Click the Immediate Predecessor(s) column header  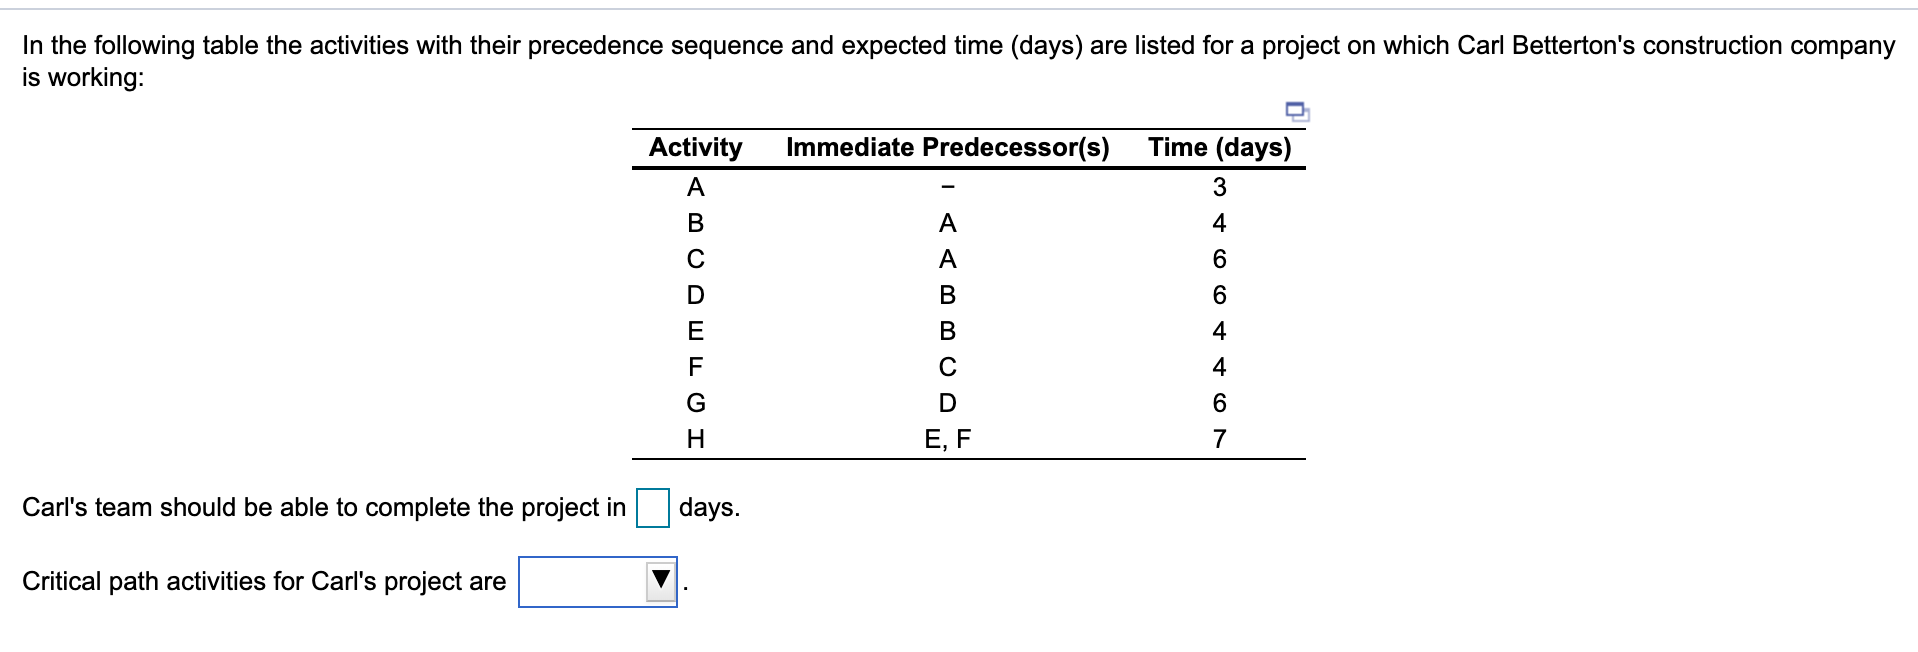click(x=947, y=147)
